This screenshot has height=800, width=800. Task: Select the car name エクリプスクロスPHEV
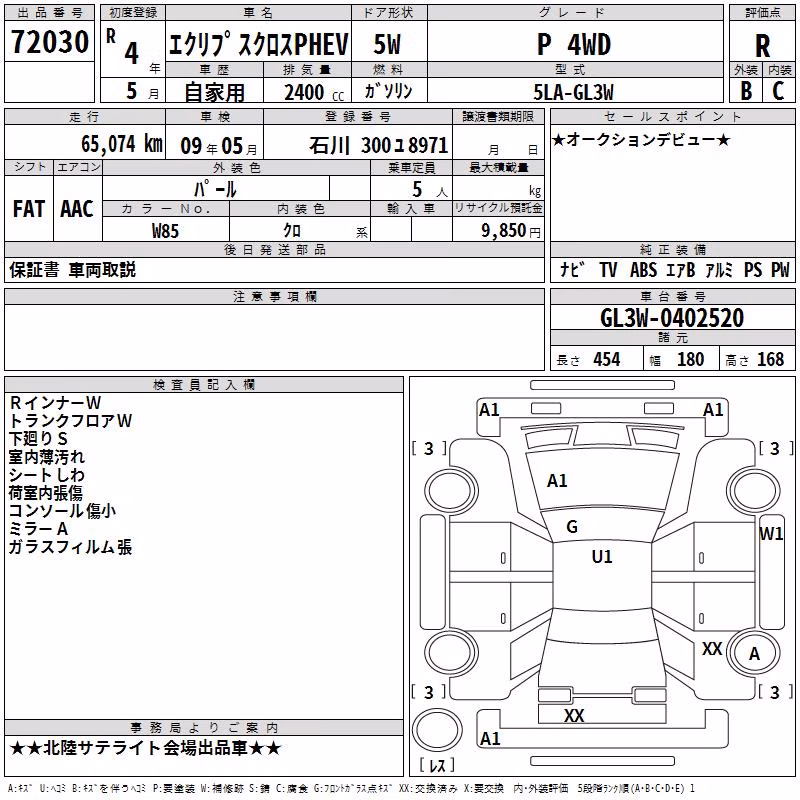259,44
